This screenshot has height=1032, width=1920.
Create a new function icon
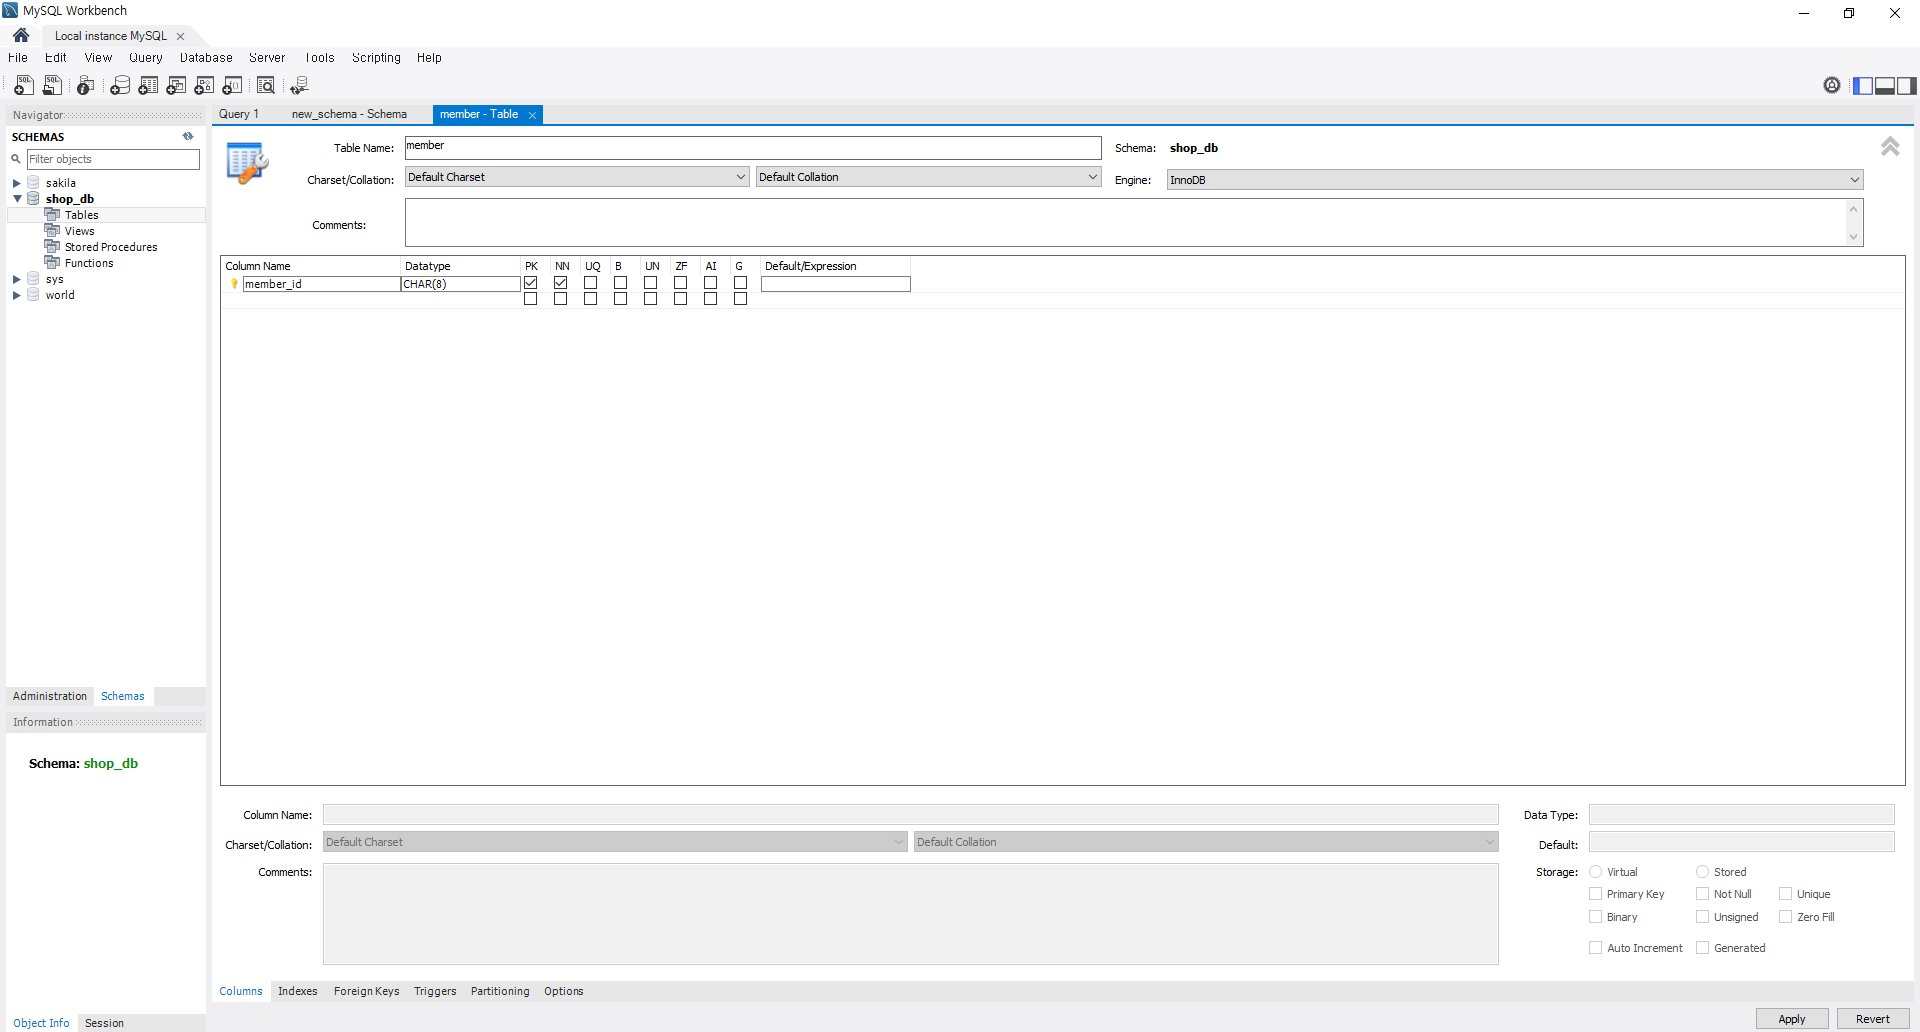232,86
